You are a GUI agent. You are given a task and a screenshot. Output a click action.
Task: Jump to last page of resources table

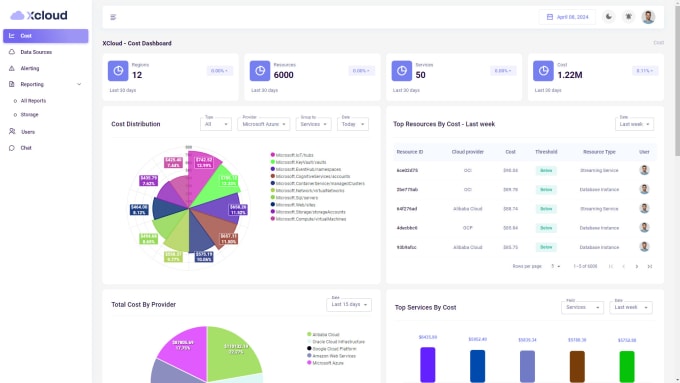pos(650,266)
